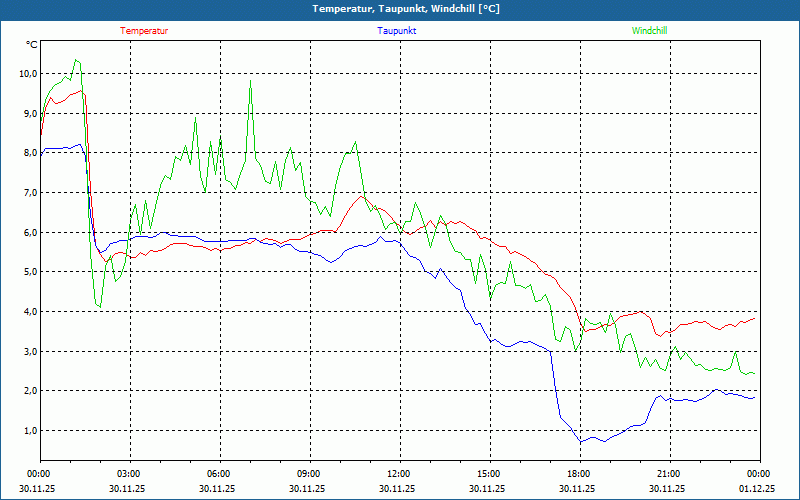Click the 21:00 time axis label
Image resolution: width=800 pixels, height=500 pixels.
click(669, 474)
